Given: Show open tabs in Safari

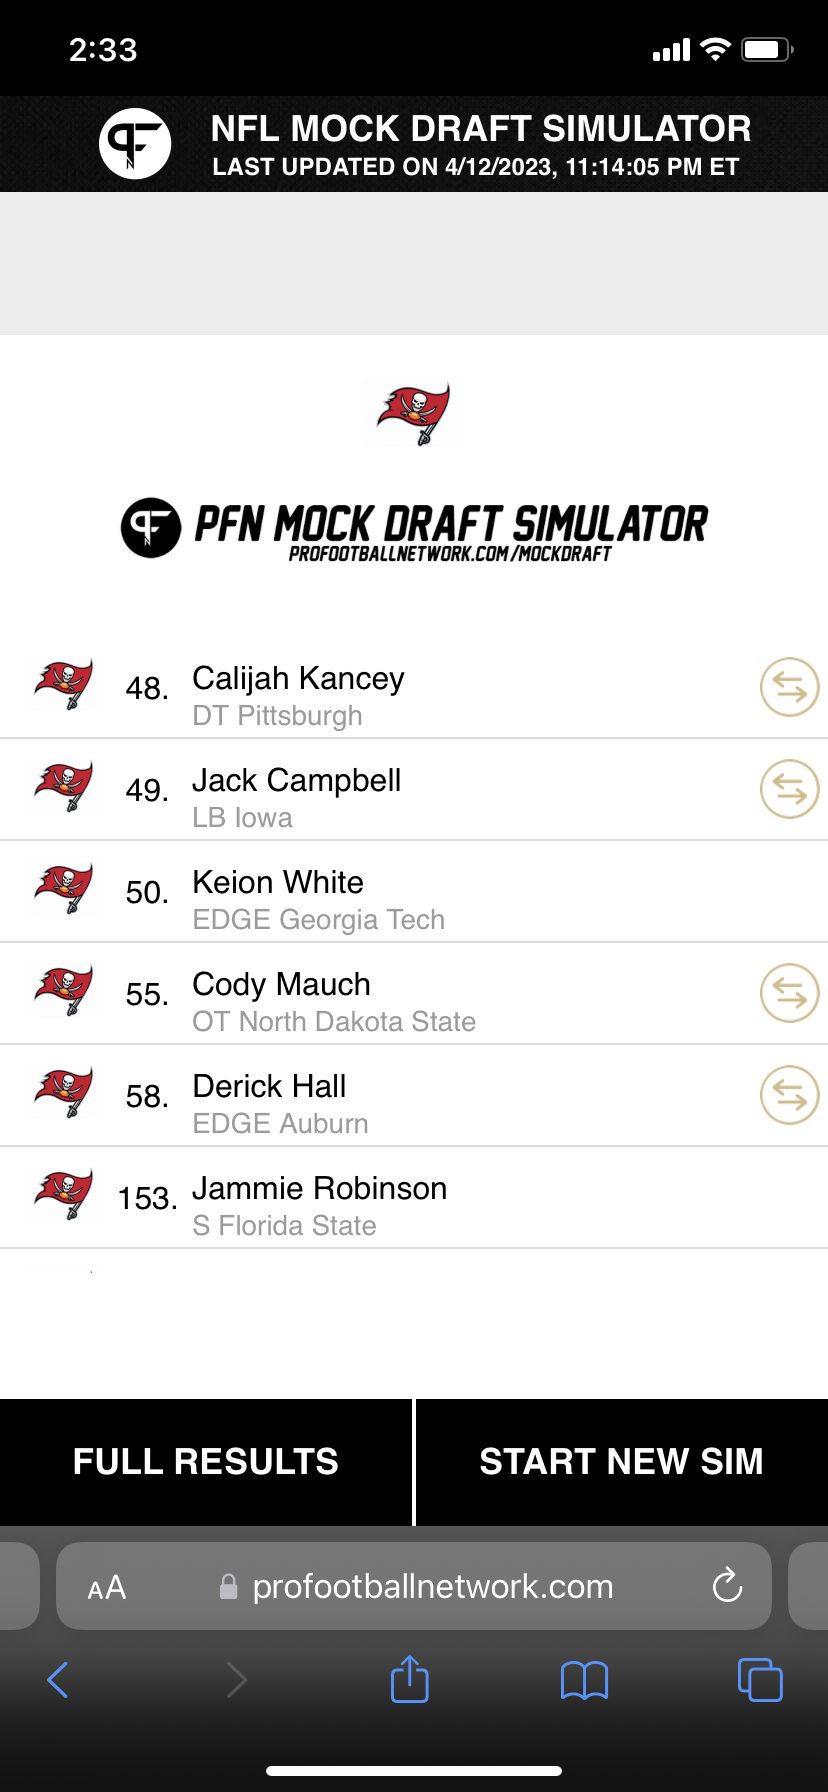Looking at the screenshot, I should click(x=760, y=1679).
